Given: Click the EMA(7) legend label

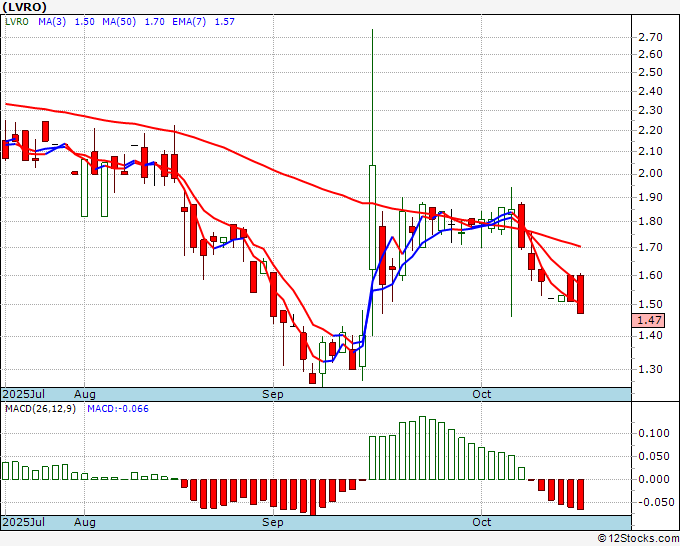Looking at the screenshot, I should point(189,22).
